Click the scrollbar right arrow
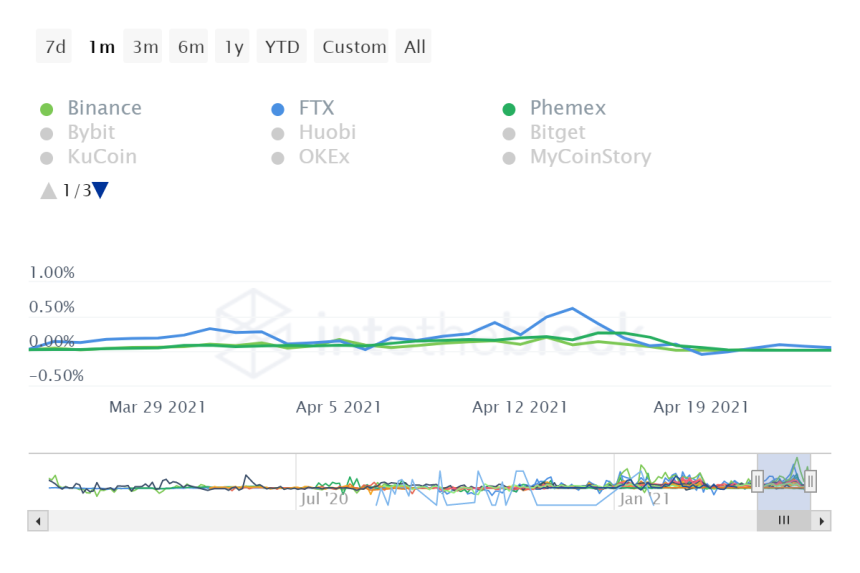Viewport: 860px width, 573px height. [x=821, y=521]
